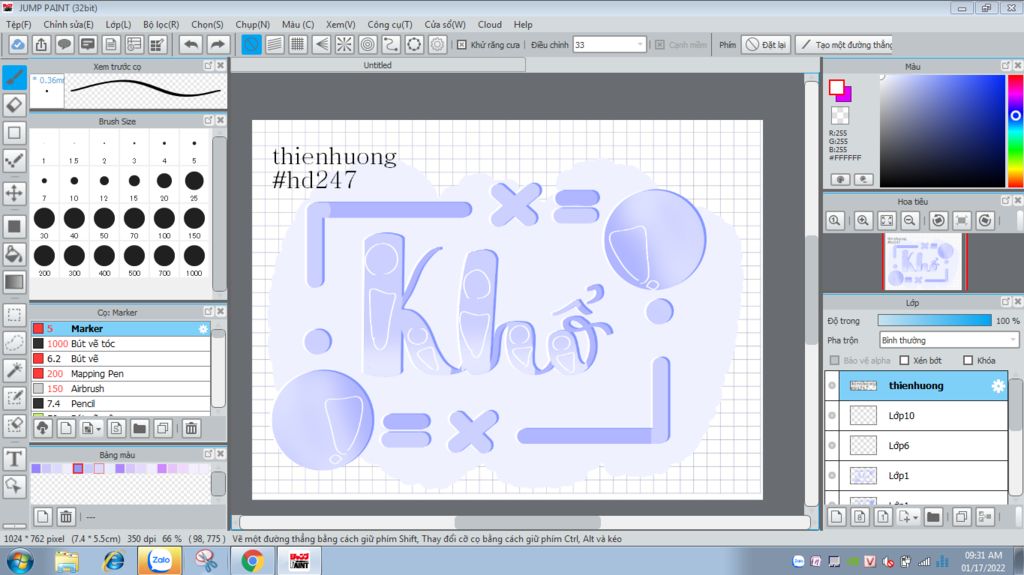The width and height of the screenshot is (1024, 575).
Task: Open add-layer dropdown arrow in layer panel
Action: 916,518
